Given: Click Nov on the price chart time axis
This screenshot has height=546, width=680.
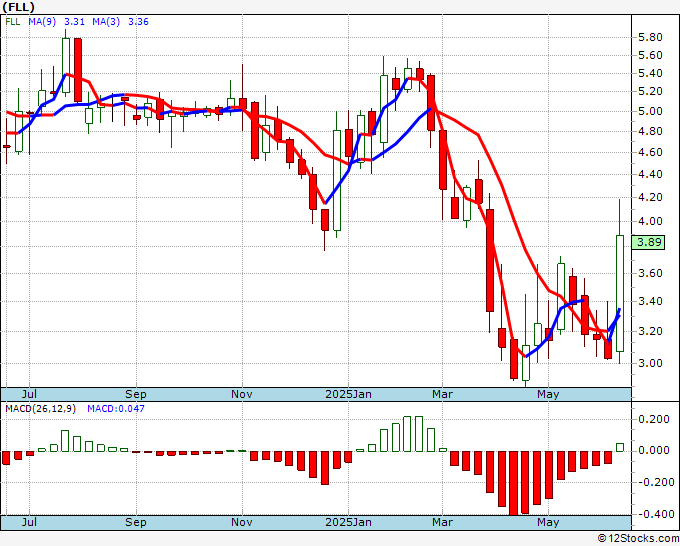Looking at the screenshot, I should [x=242, y=394].
